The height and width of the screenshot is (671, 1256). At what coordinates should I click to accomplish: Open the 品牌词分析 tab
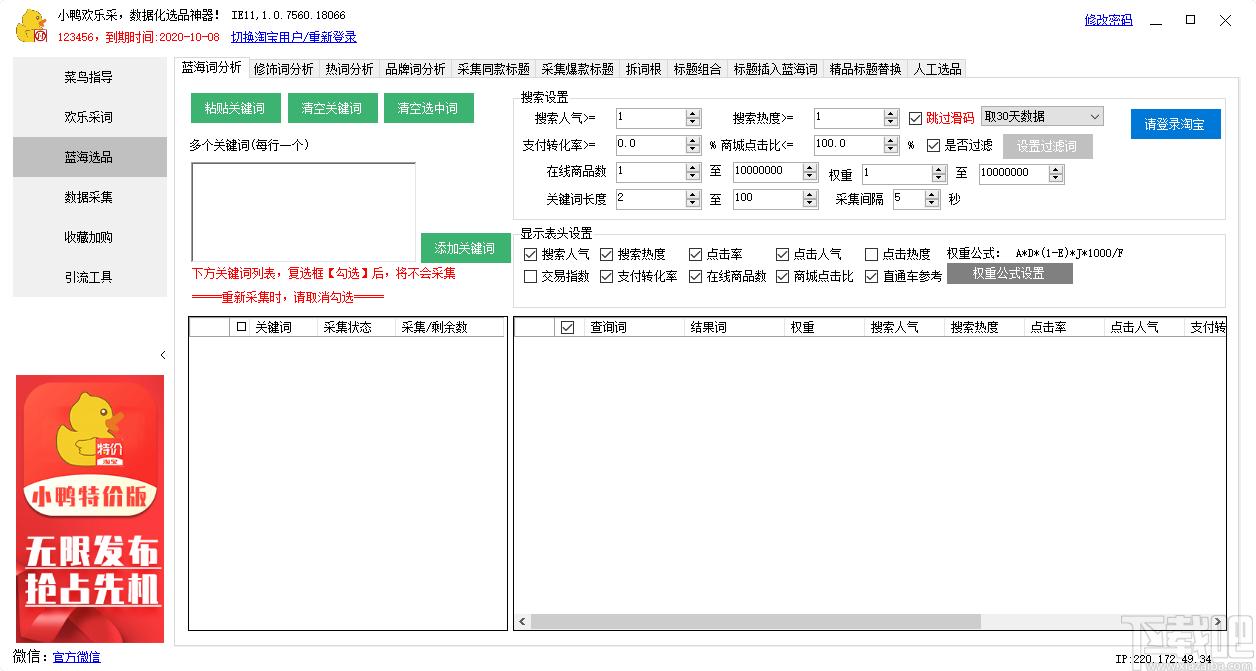pyautogui.click(x=415, y=69)
